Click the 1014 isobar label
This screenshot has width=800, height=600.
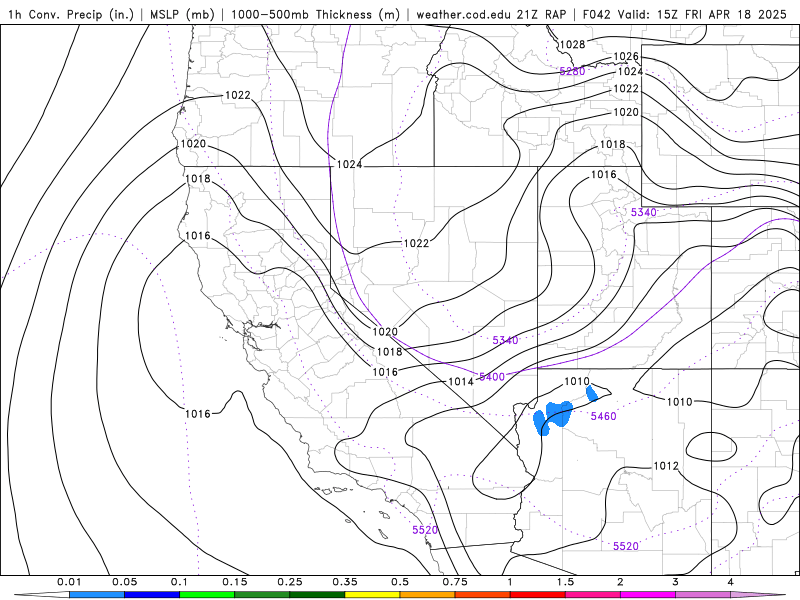click(461, 381)
